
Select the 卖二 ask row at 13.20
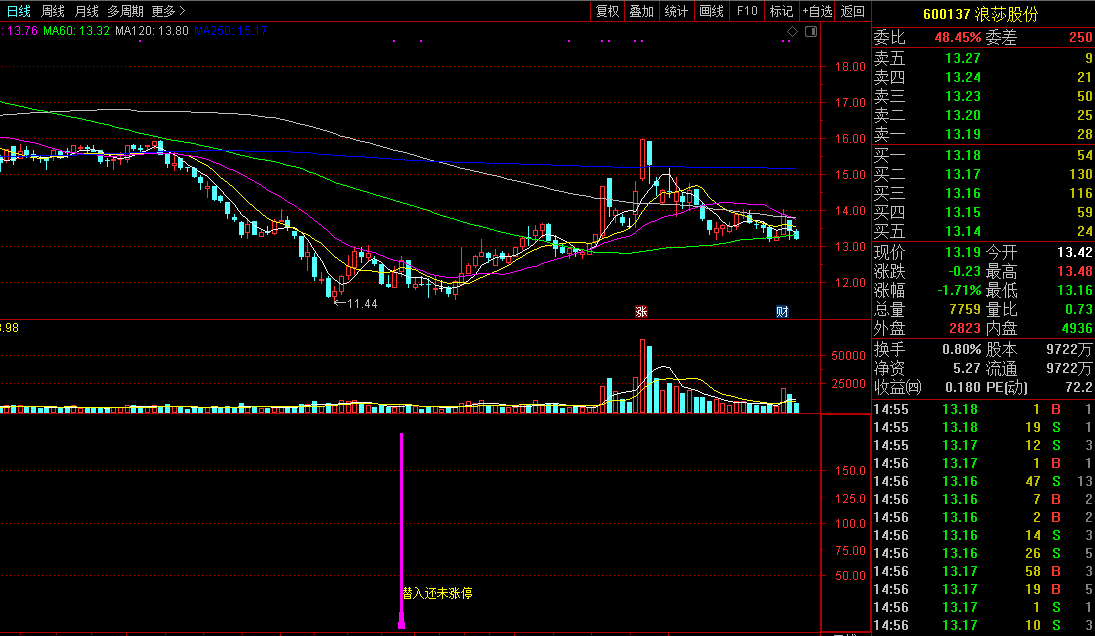tap(983, 114)
